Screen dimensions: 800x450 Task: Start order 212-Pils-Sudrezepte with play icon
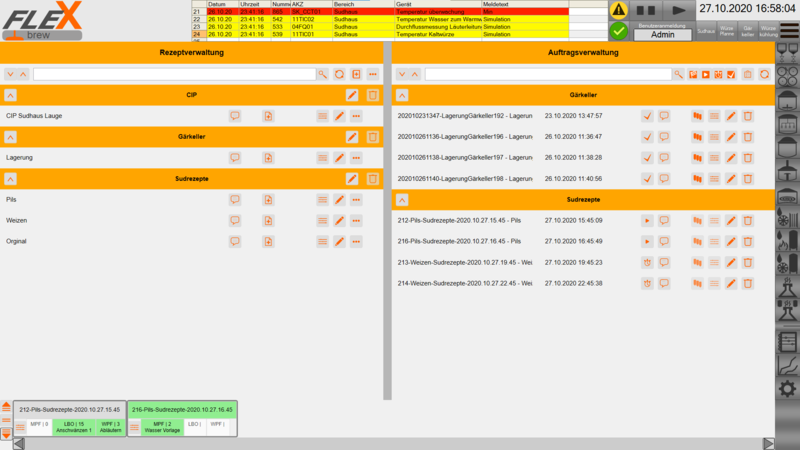click(647, 220)
